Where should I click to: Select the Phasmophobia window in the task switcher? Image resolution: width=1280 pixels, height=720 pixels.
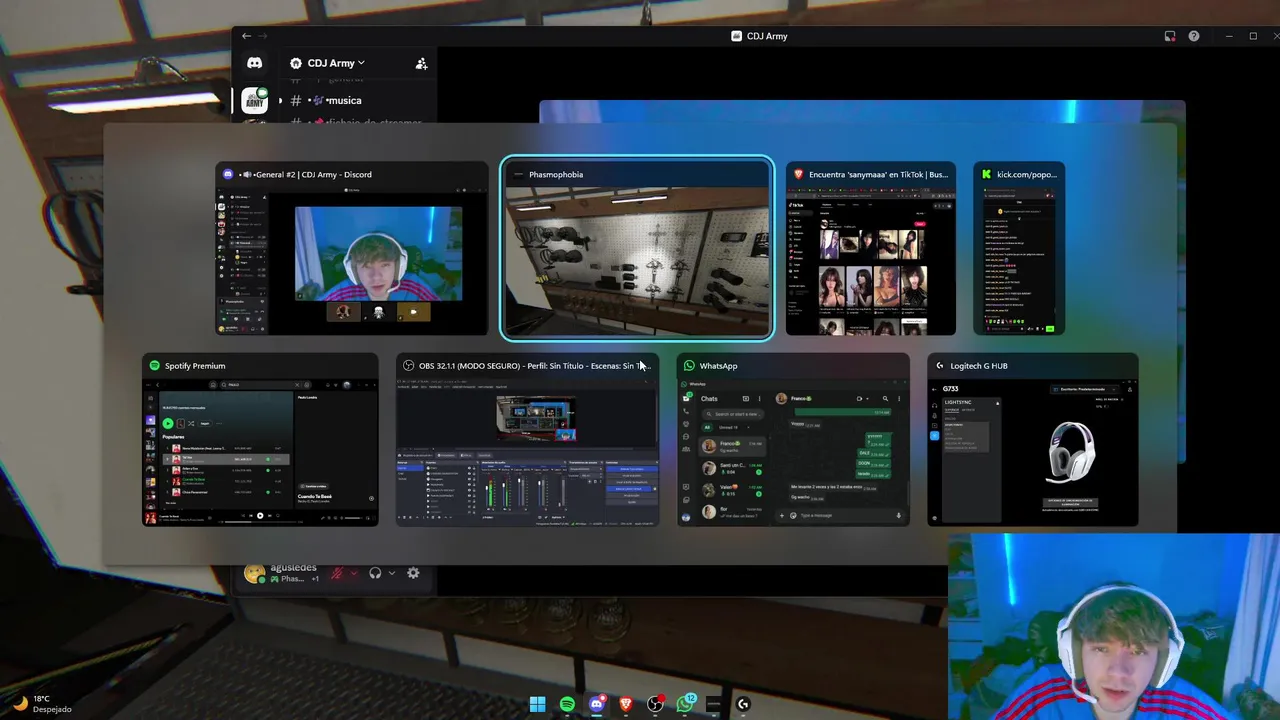[637, 248]
